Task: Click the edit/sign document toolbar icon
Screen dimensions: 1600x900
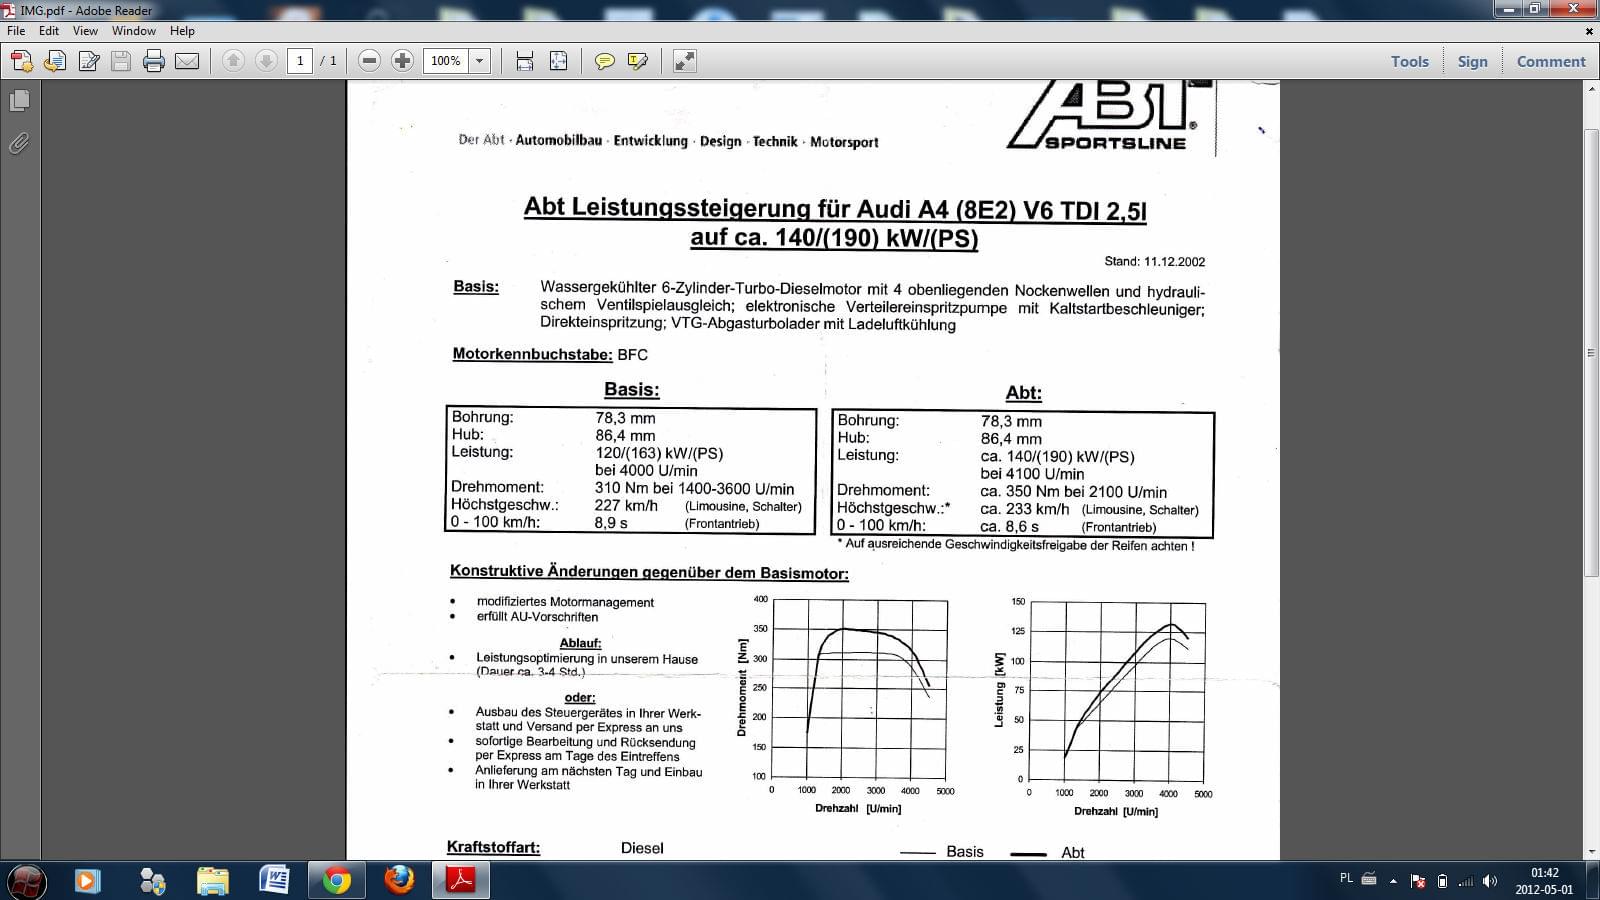Action: pos(88,61)
